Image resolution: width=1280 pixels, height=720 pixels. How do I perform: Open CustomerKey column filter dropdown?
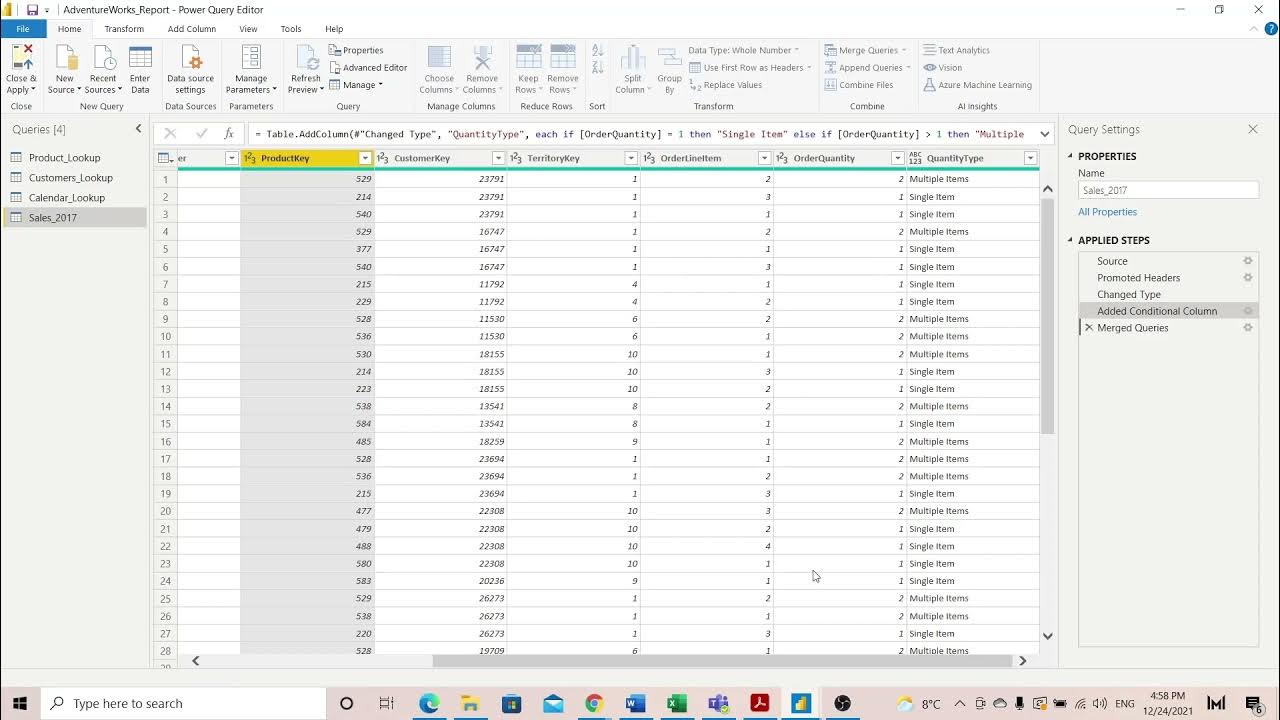pyautogui.click(x=498, y=158)
